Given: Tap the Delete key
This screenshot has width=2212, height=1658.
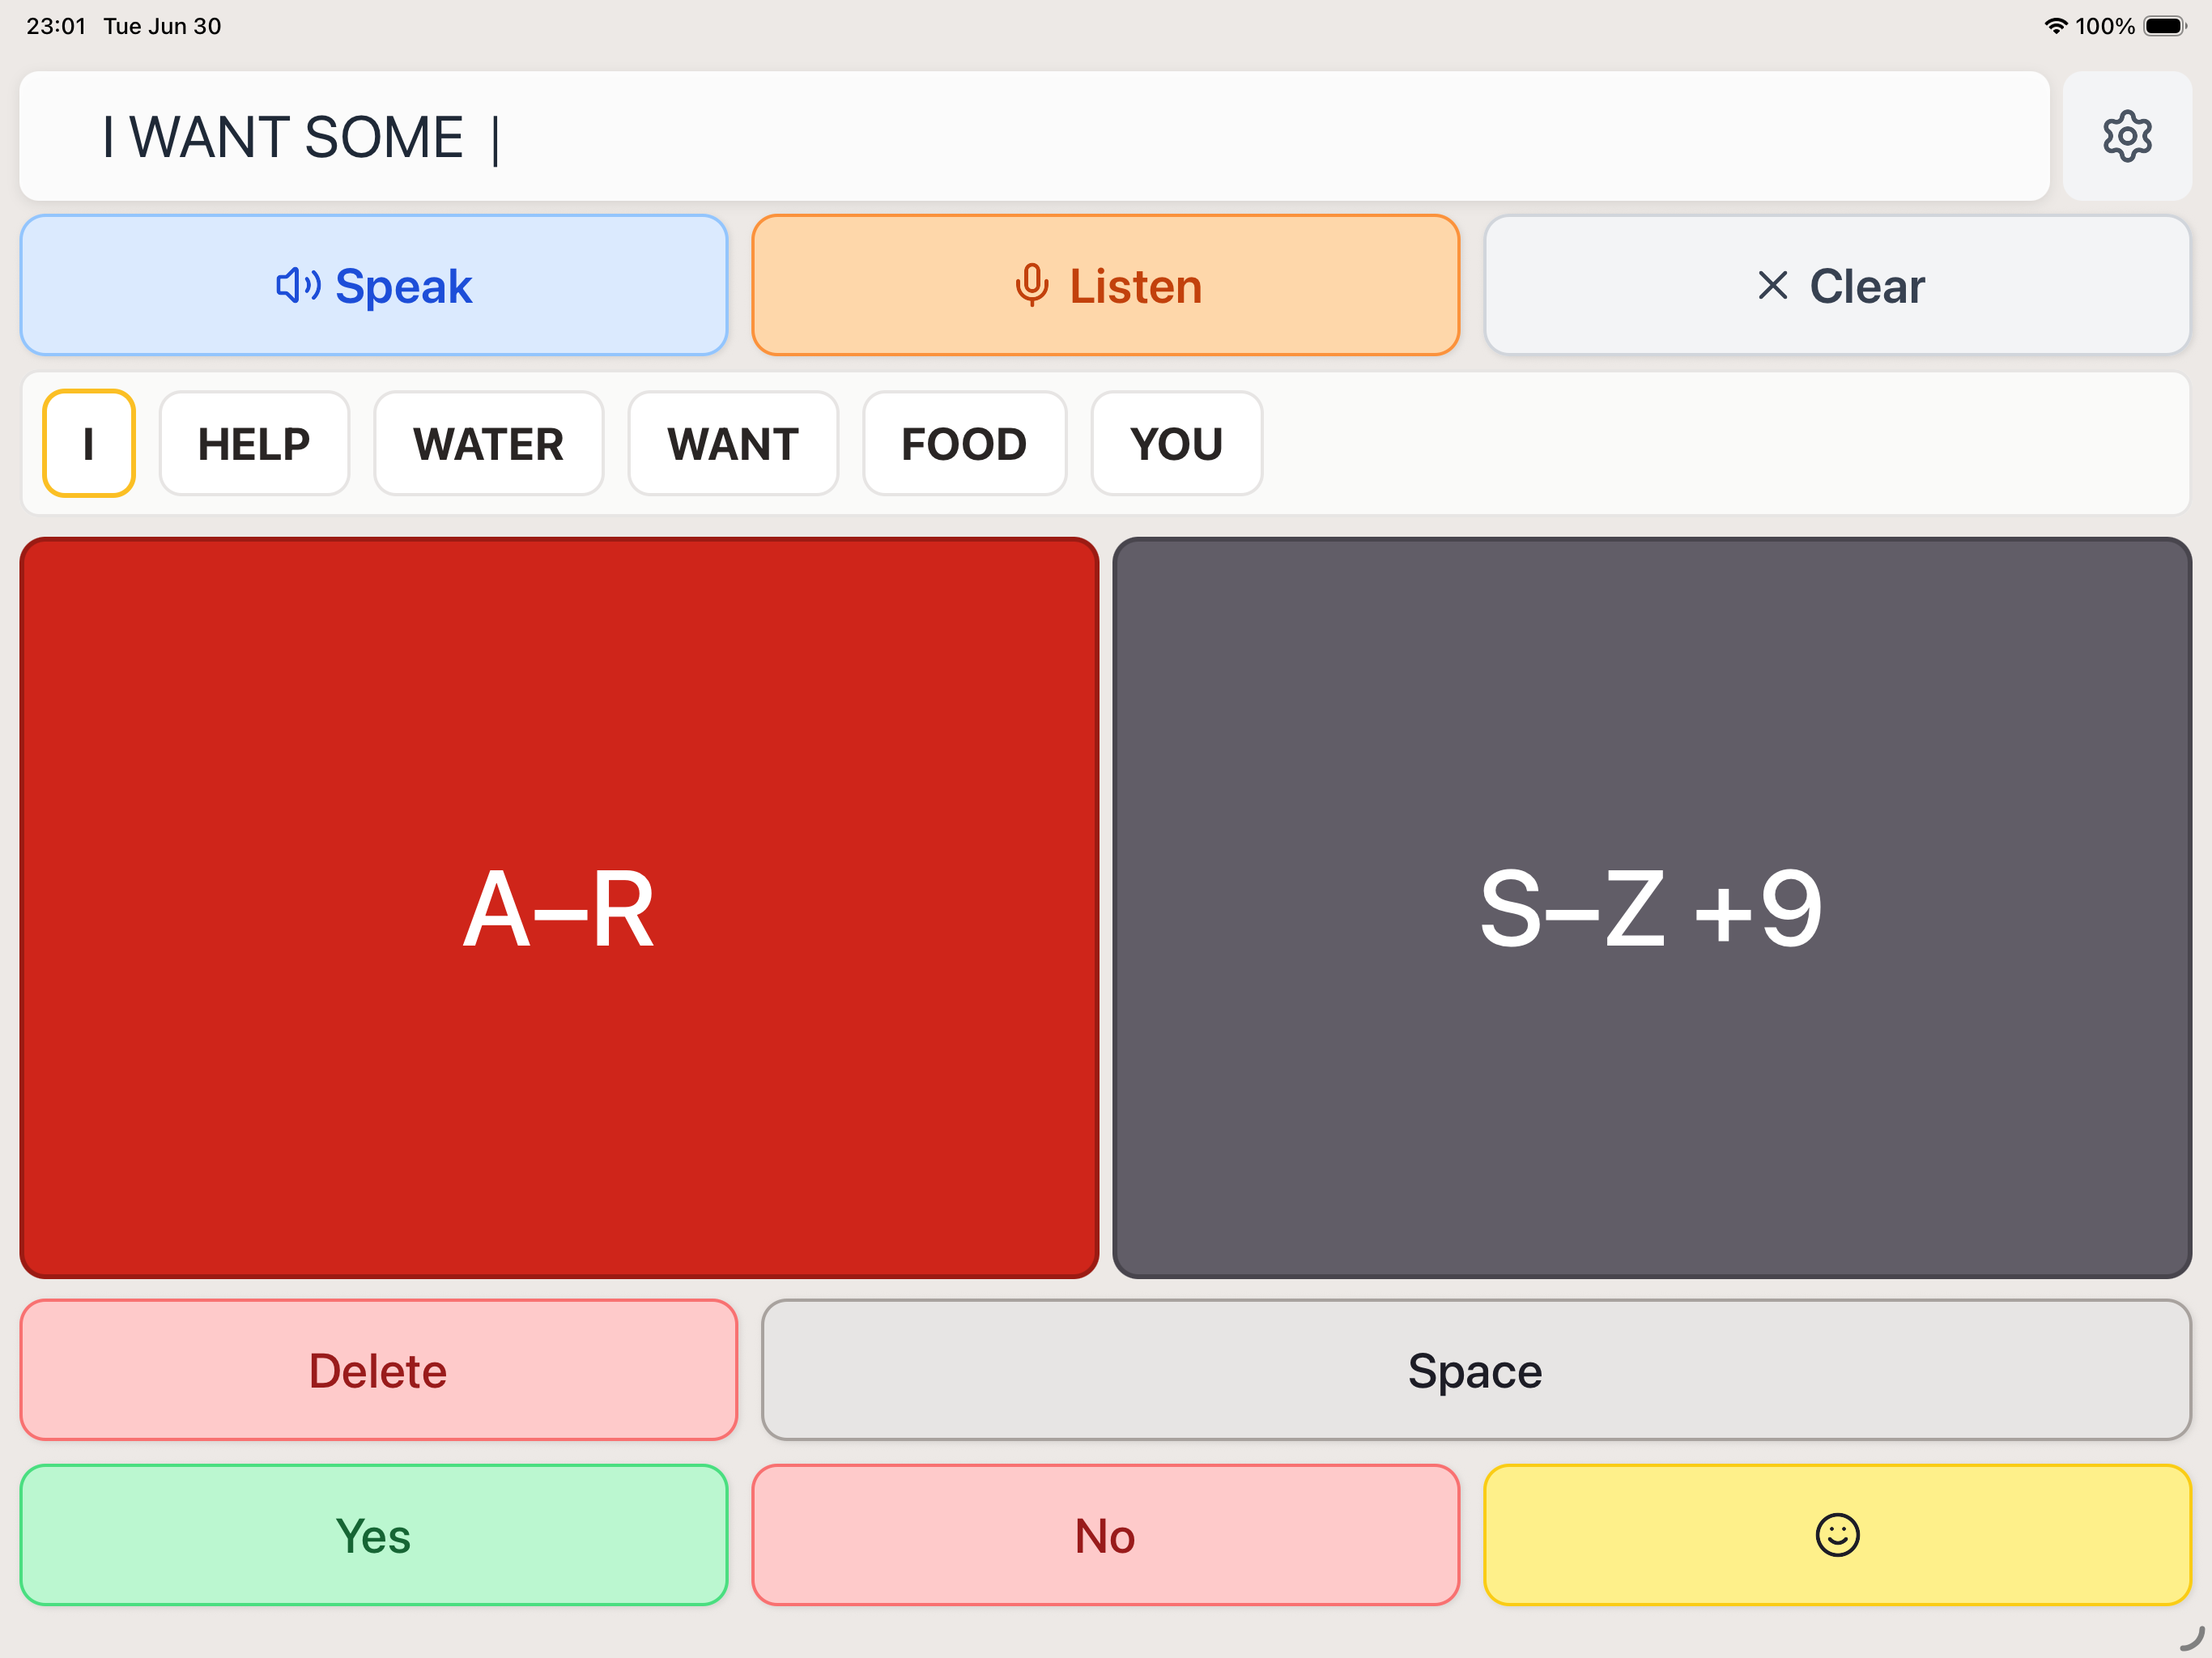Looking at the screenshot, I should [x=379, y=1370].
